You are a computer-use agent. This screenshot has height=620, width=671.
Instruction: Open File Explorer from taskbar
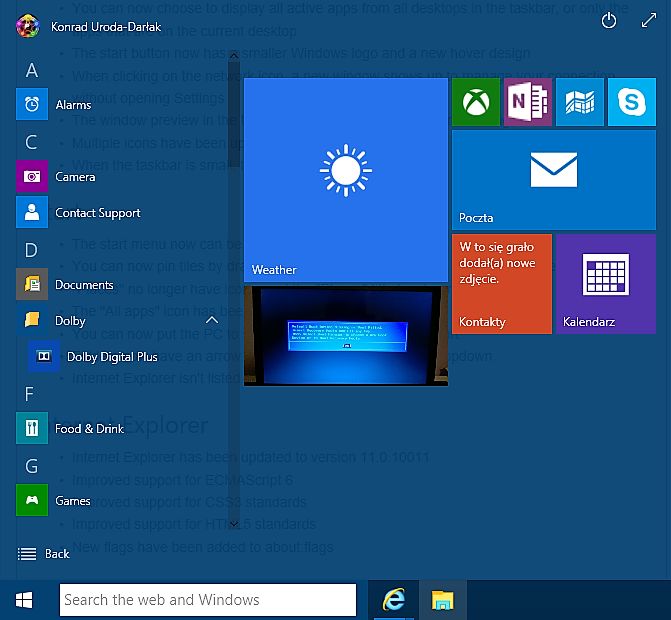[442, 600]
